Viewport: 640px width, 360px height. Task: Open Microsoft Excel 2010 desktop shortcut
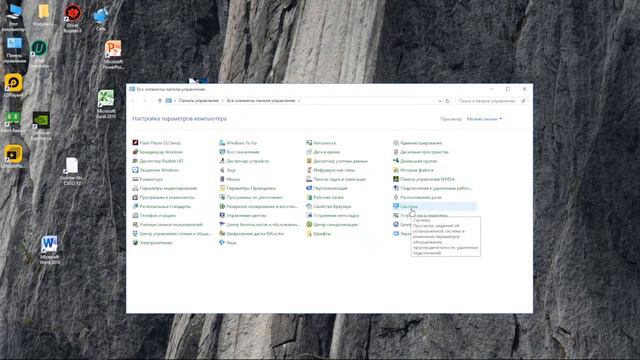tap(106, 104)
